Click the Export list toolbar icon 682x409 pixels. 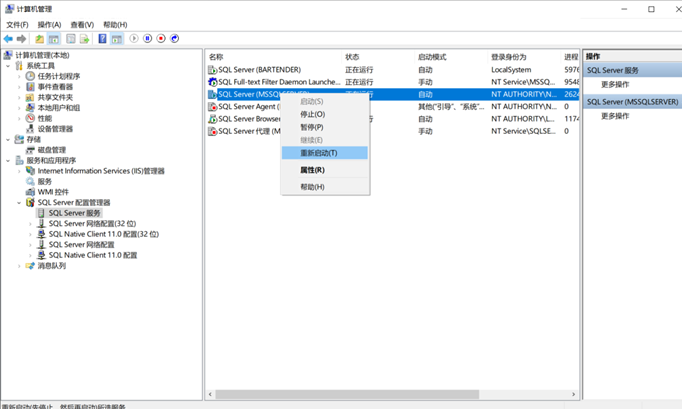pos(84,39)
